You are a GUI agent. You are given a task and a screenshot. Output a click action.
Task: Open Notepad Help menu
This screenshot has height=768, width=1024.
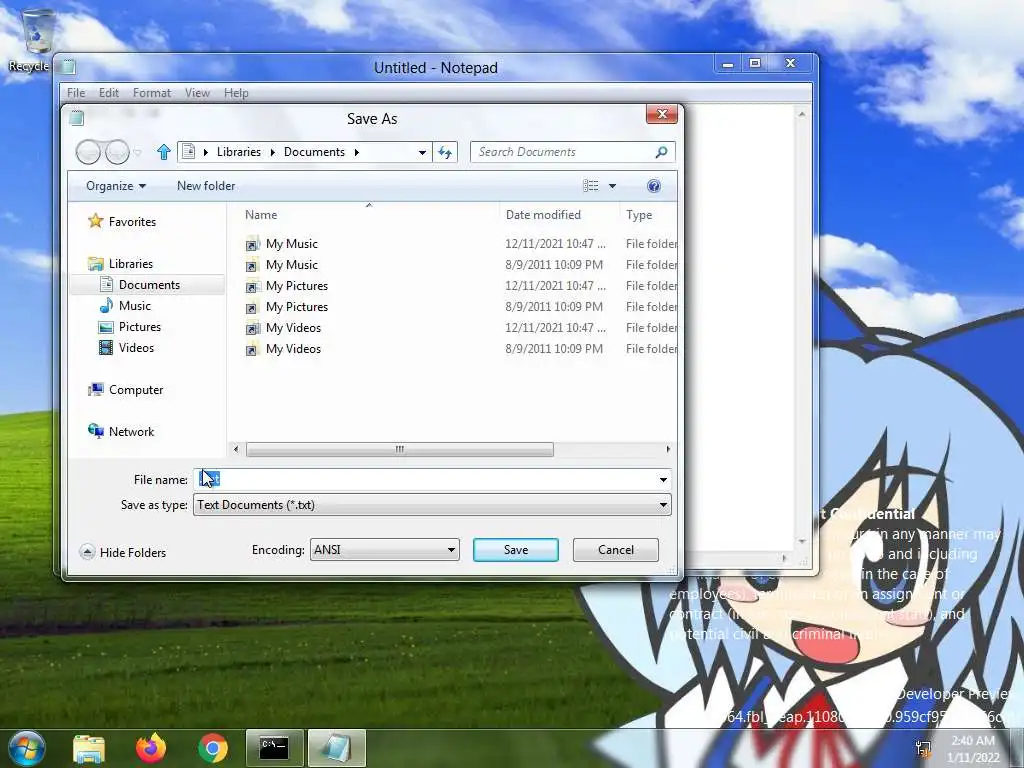tap(236, 93)
